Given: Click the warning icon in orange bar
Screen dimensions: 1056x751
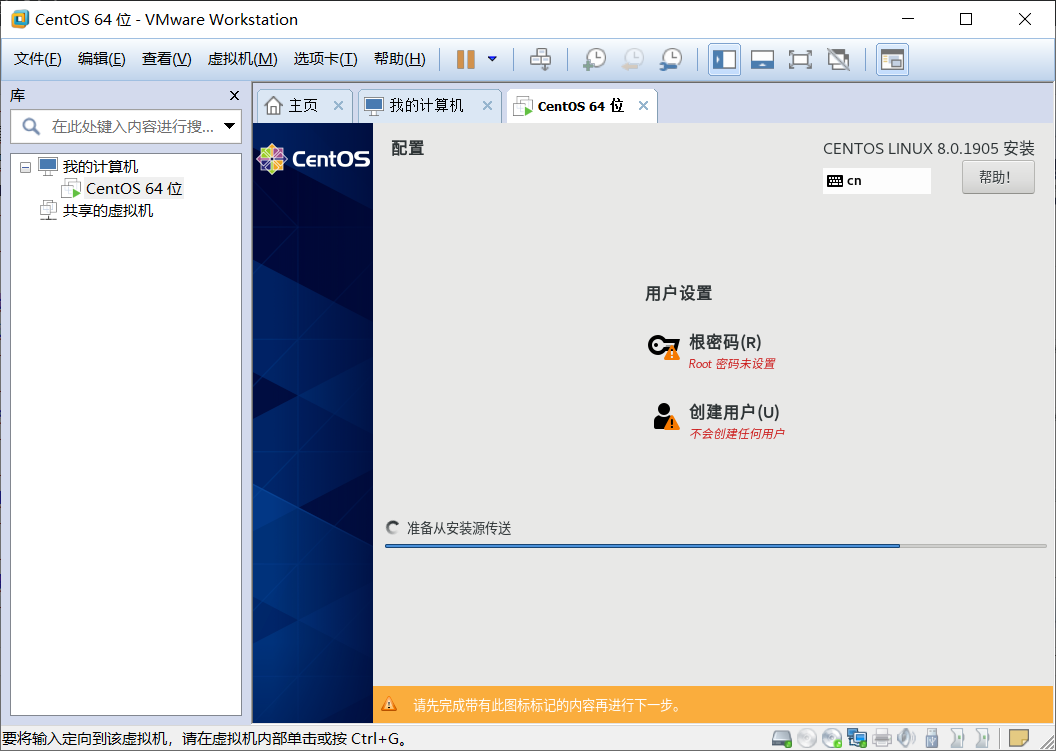Looking at the screenshot, I should pos(389,705).
